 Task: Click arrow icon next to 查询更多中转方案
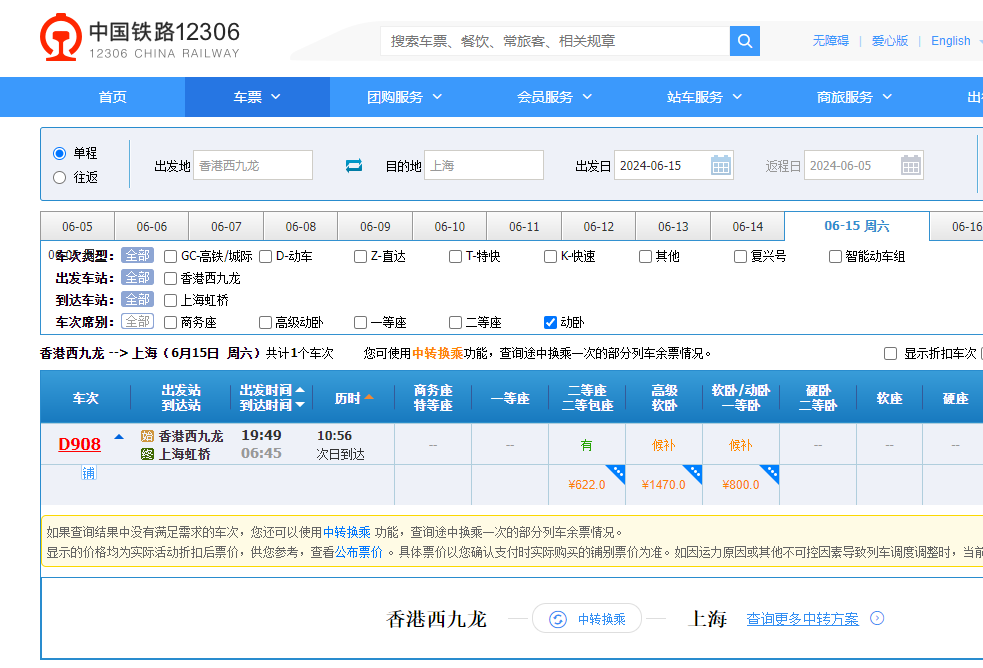[x=877, y=619]
